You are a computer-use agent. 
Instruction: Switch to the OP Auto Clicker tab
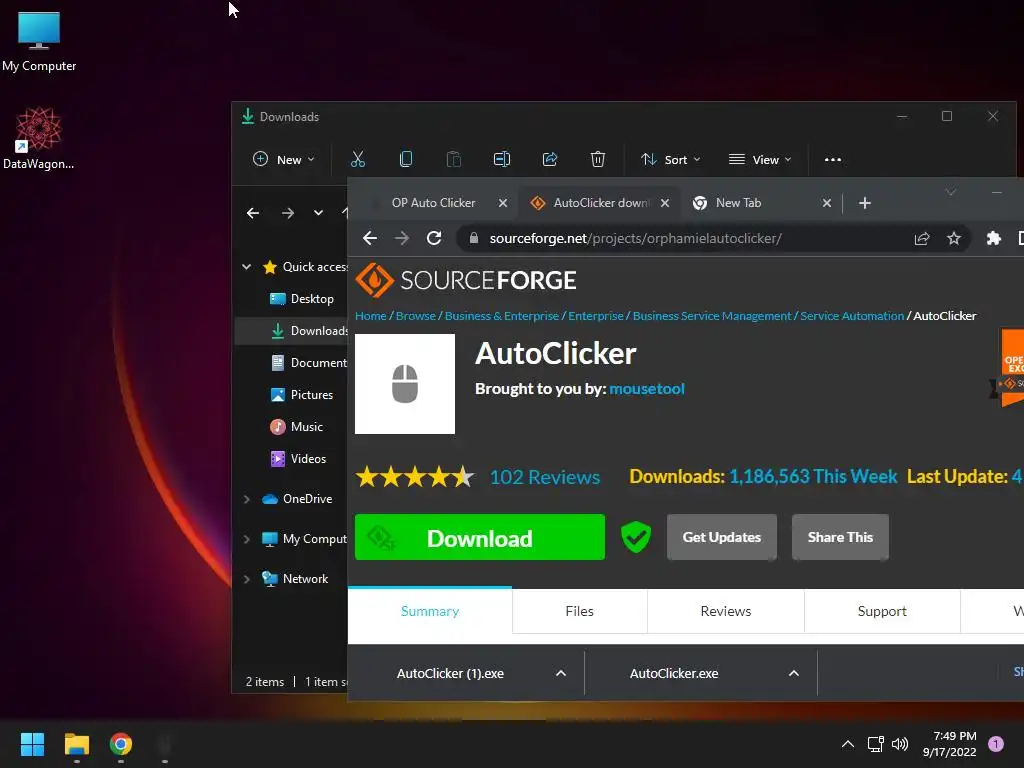434,203
